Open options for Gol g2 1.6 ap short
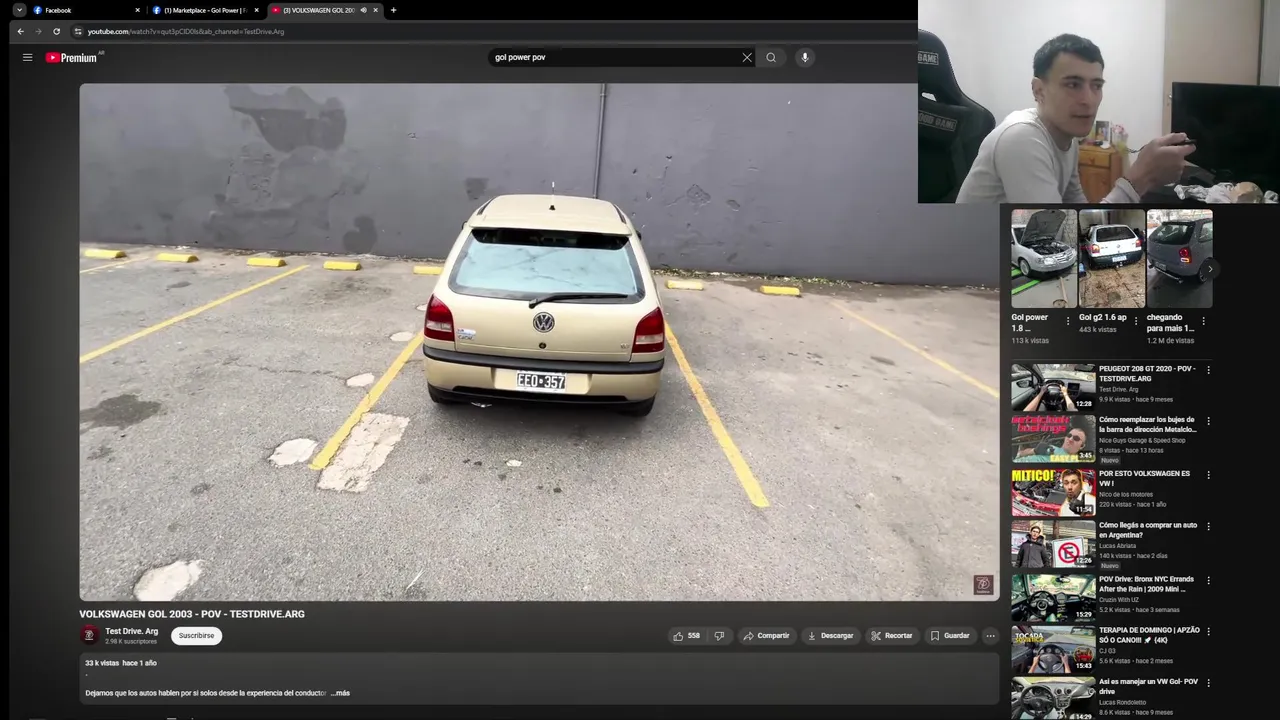This screenshot has height=720, width=1280. 1136,321
